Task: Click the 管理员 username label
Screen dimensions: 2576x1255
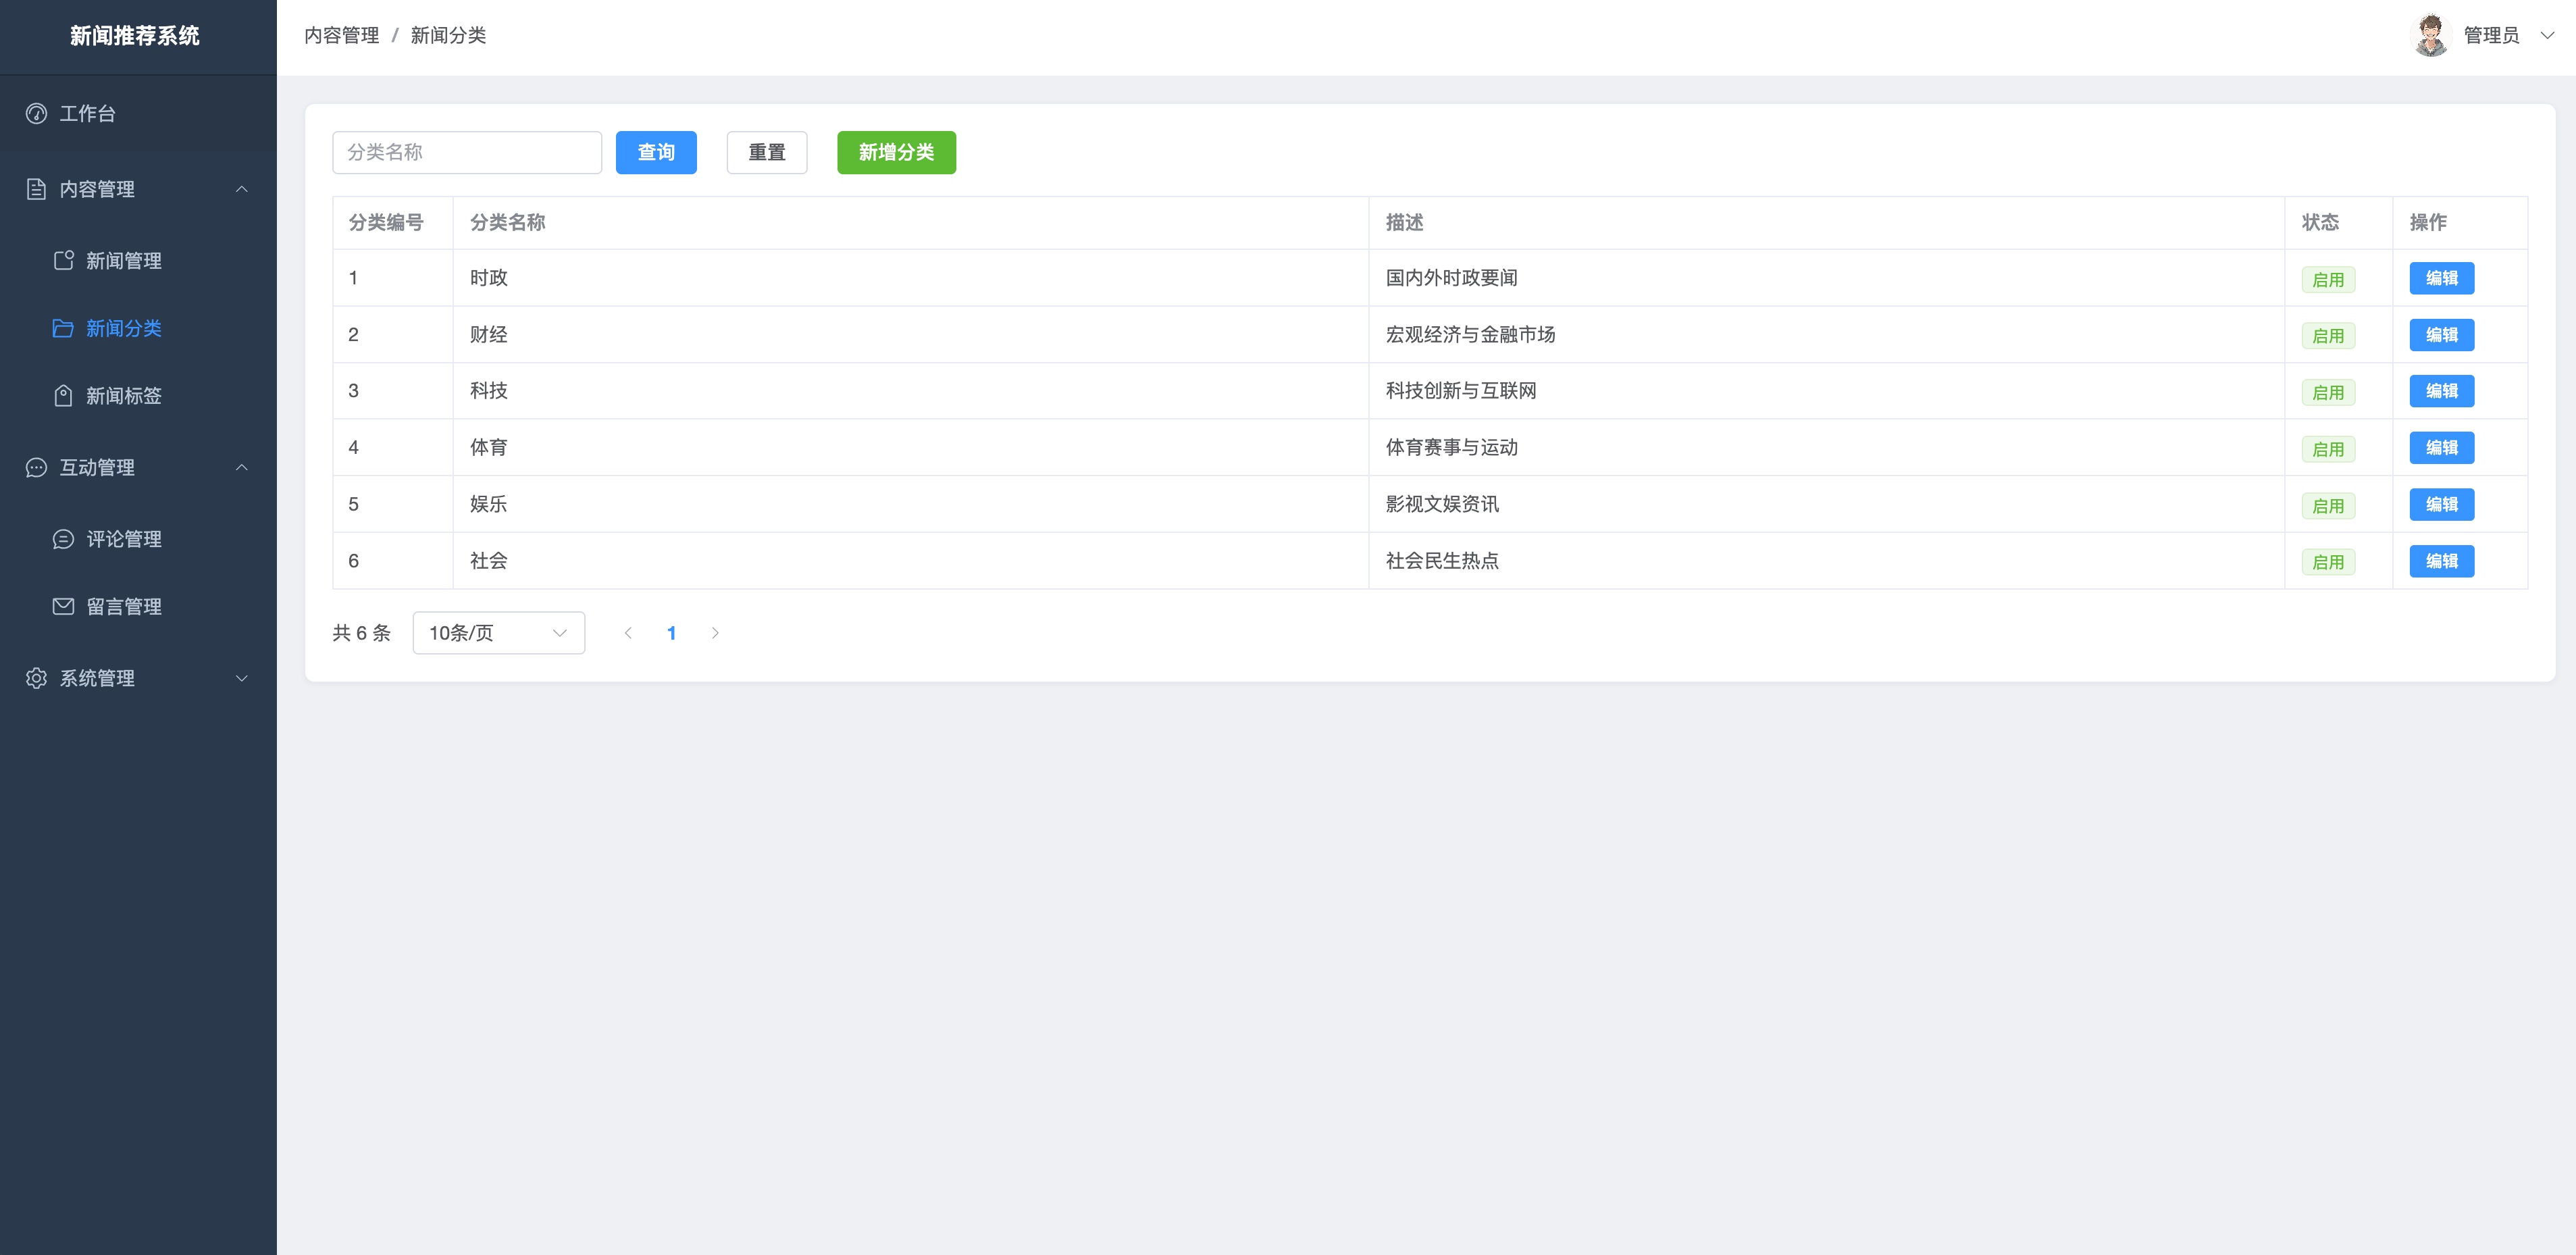Action: pyautogui.click(x=2491, y=35)
